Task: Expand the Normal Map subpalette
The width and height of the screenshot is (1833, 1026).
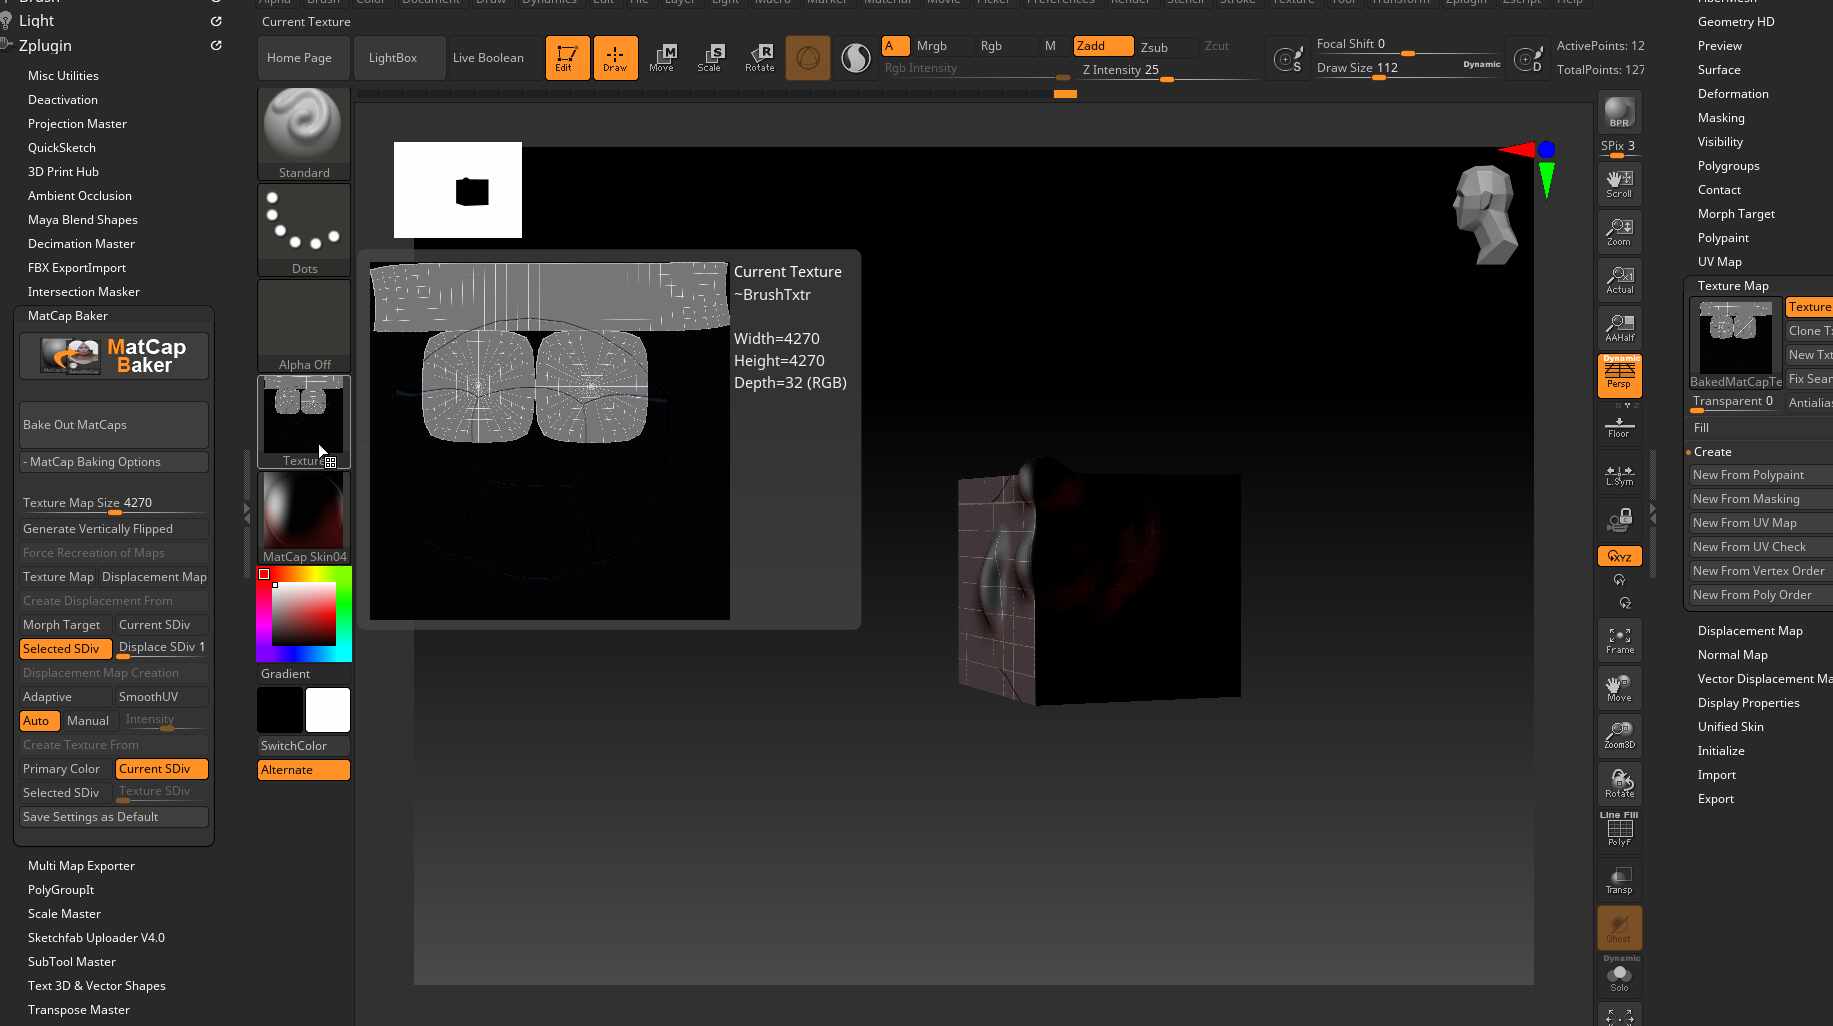Action: 1733,655
